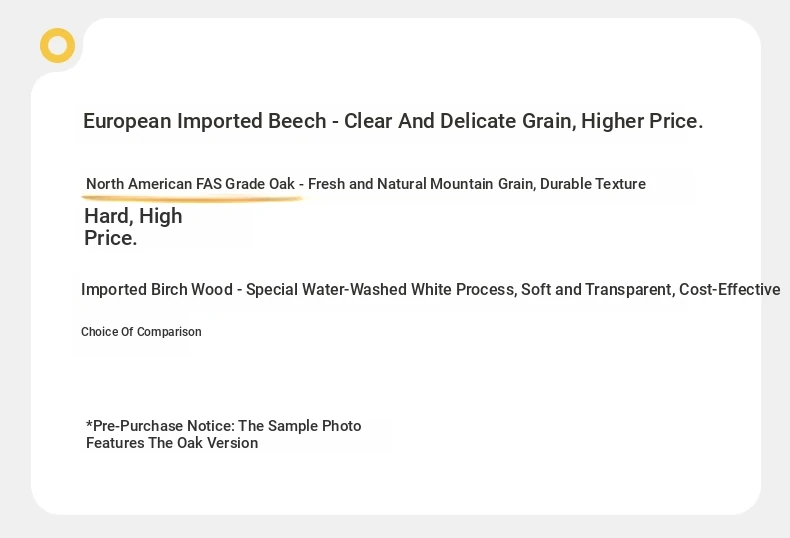The height and width of the screenshot is (538, 790).
Task: Click 'The Sample Photo' in the notice
Action: pyautogui.click(x=300, y=426)
